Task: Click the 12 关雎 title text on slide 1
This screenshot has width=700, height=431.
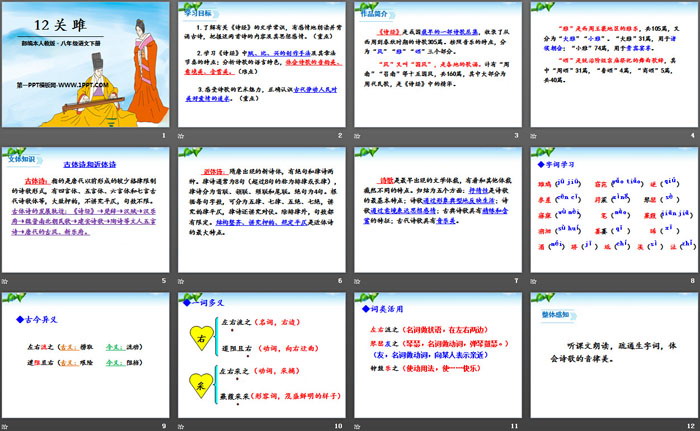Action: coord(60,25)
